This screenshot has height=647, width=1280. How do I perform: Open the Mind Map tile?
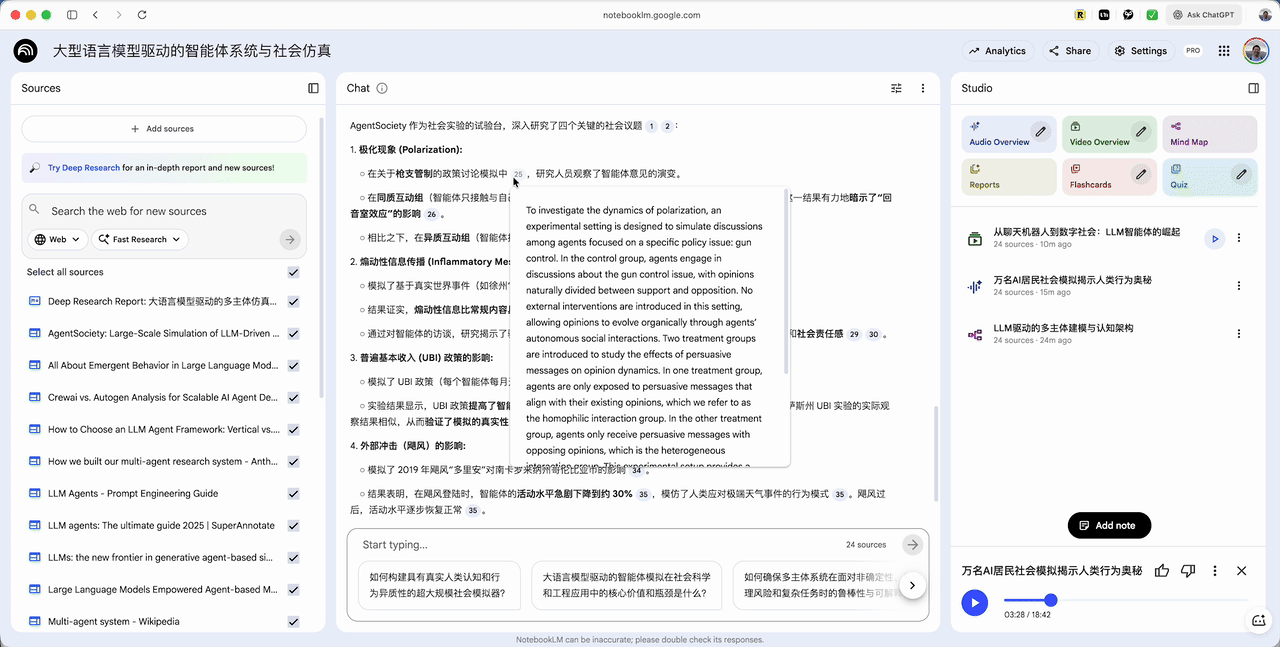coord(1209,134)
